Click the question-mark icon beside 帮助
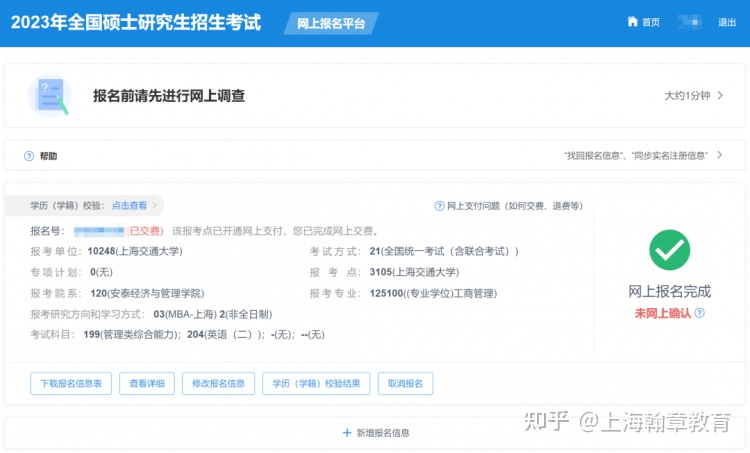750x453 pixels. [29, 156]
